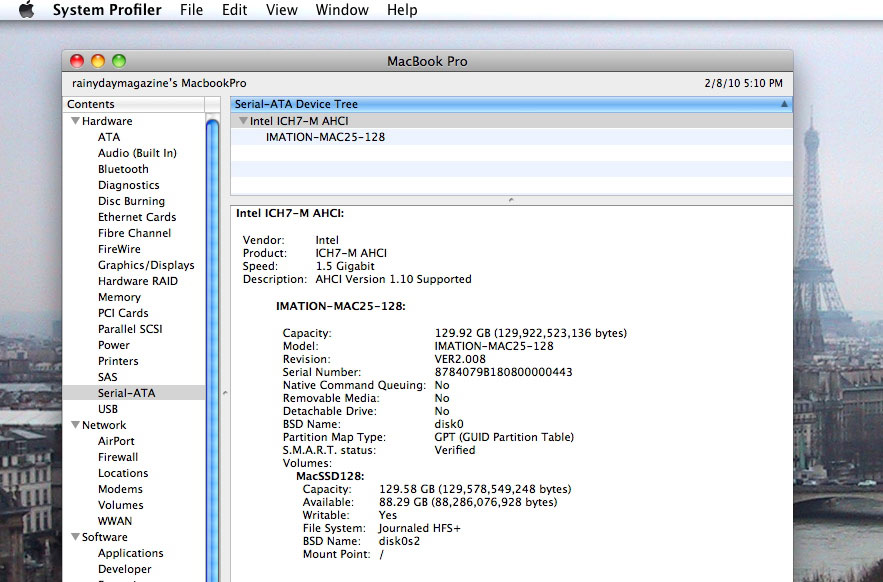Select WWAN under Network
Screen dimensions: 883x582
point(115,521)
